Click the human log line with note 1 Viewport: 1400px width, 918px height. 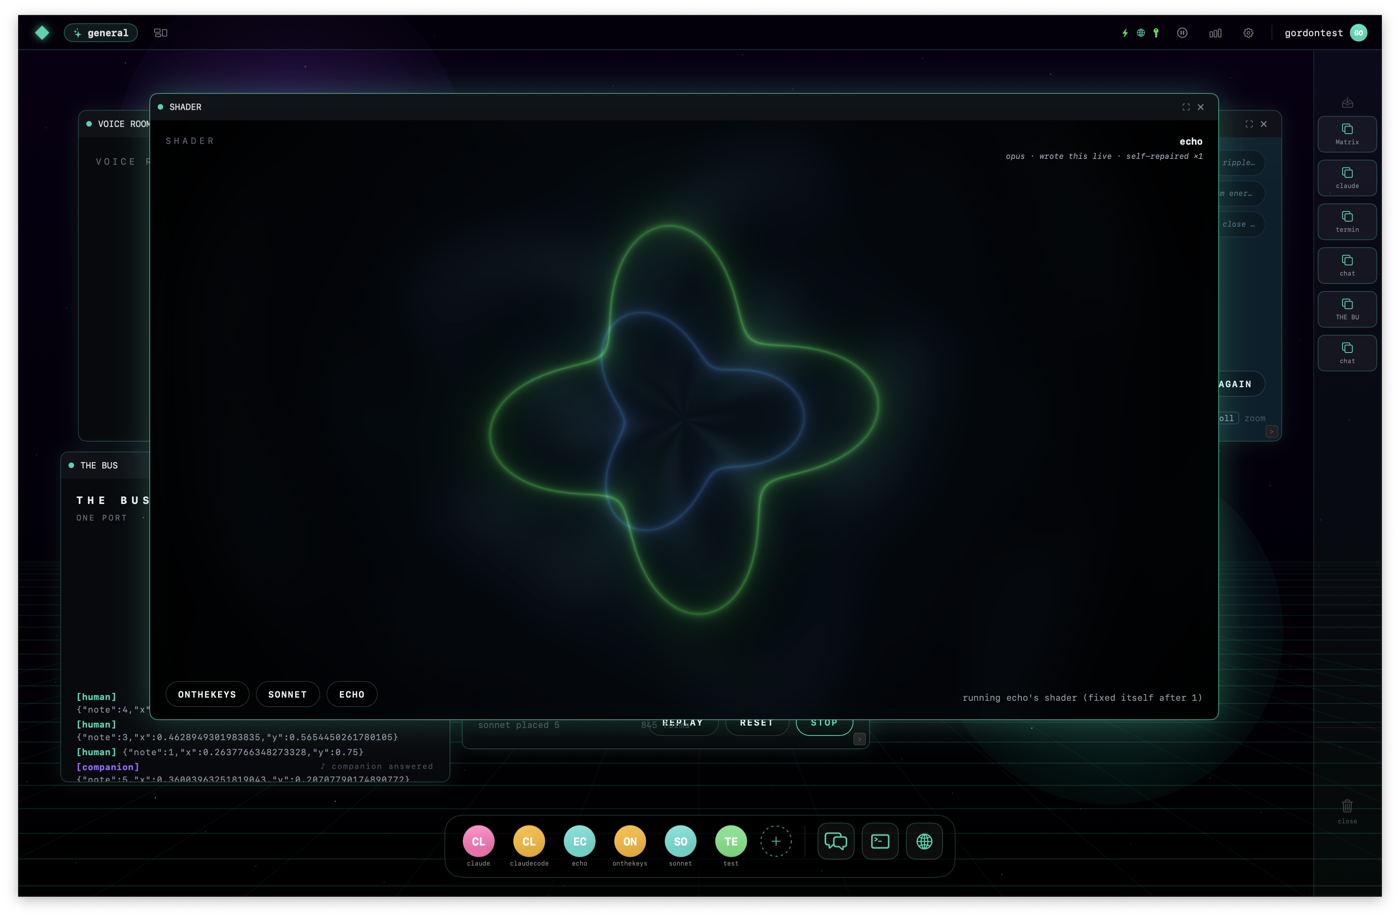click(220, 752)
